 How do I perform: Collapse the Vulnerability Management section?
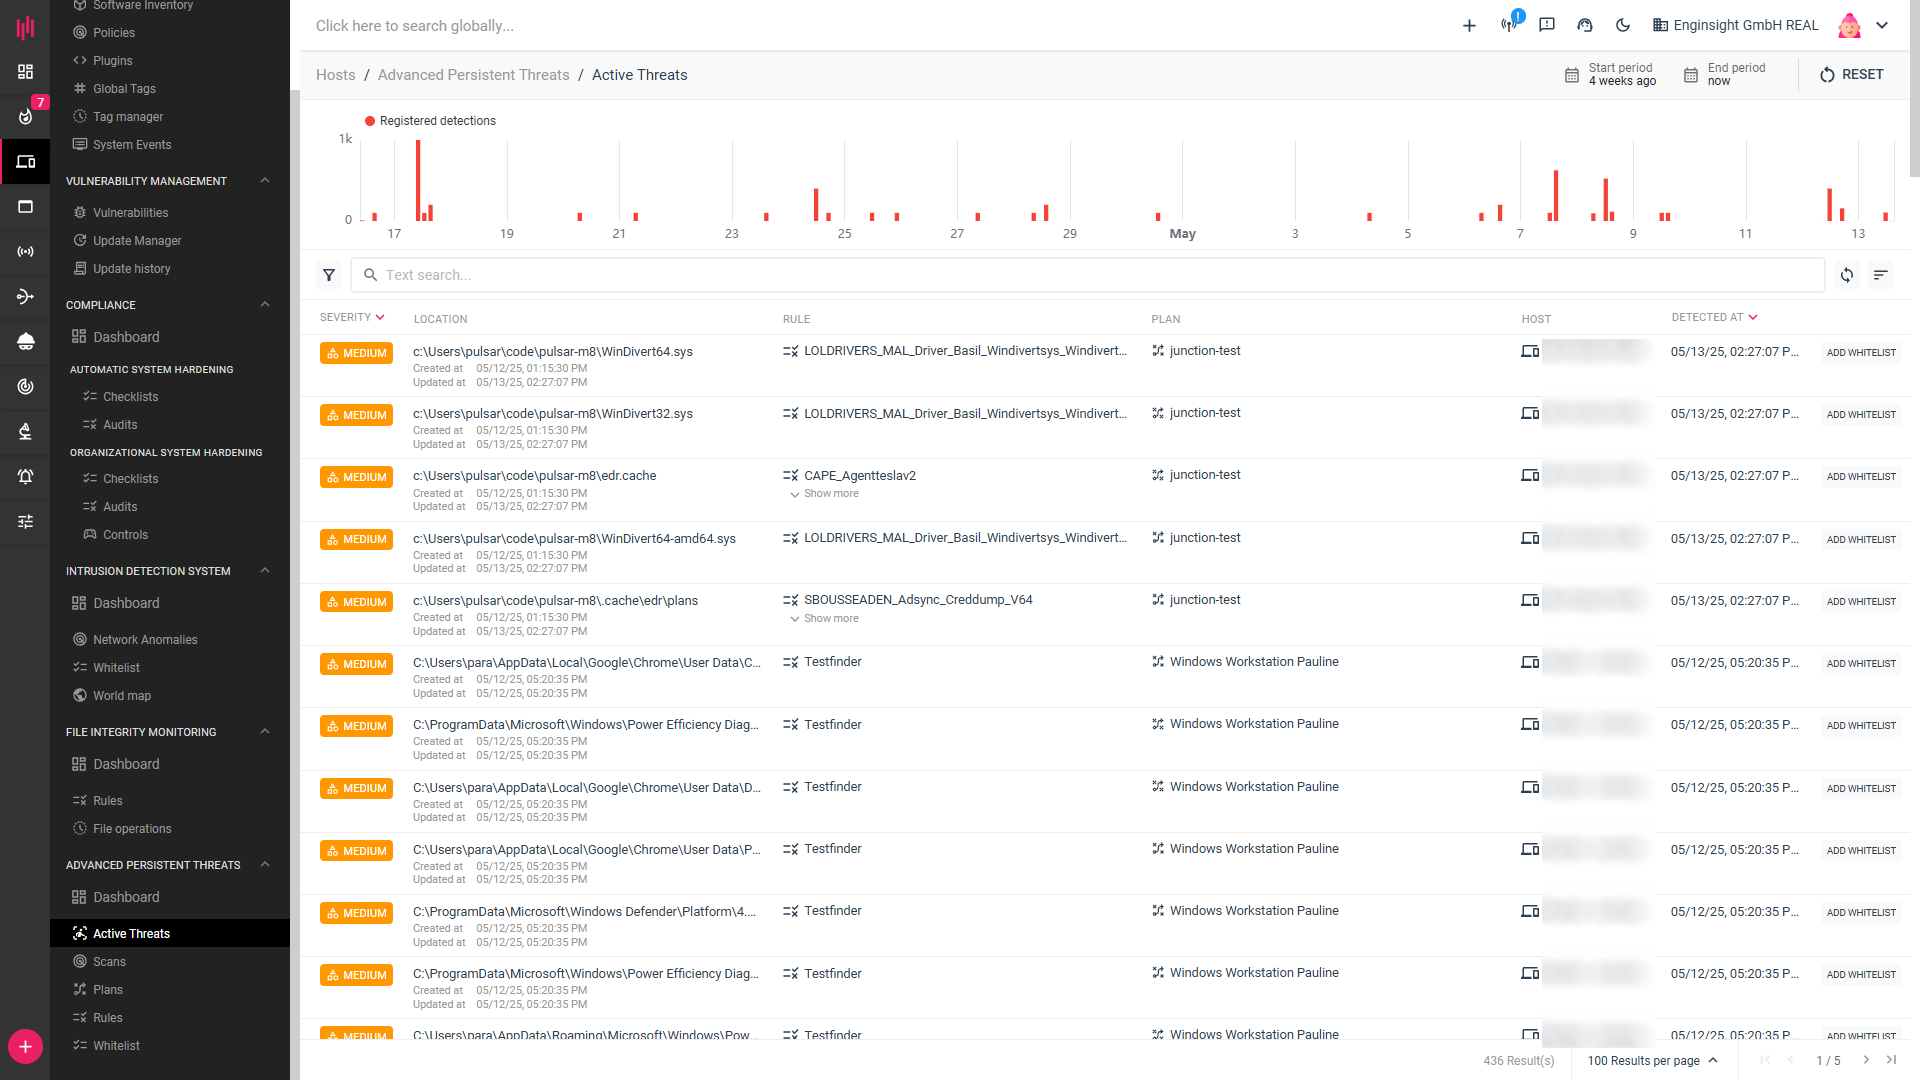click(265, 181)
